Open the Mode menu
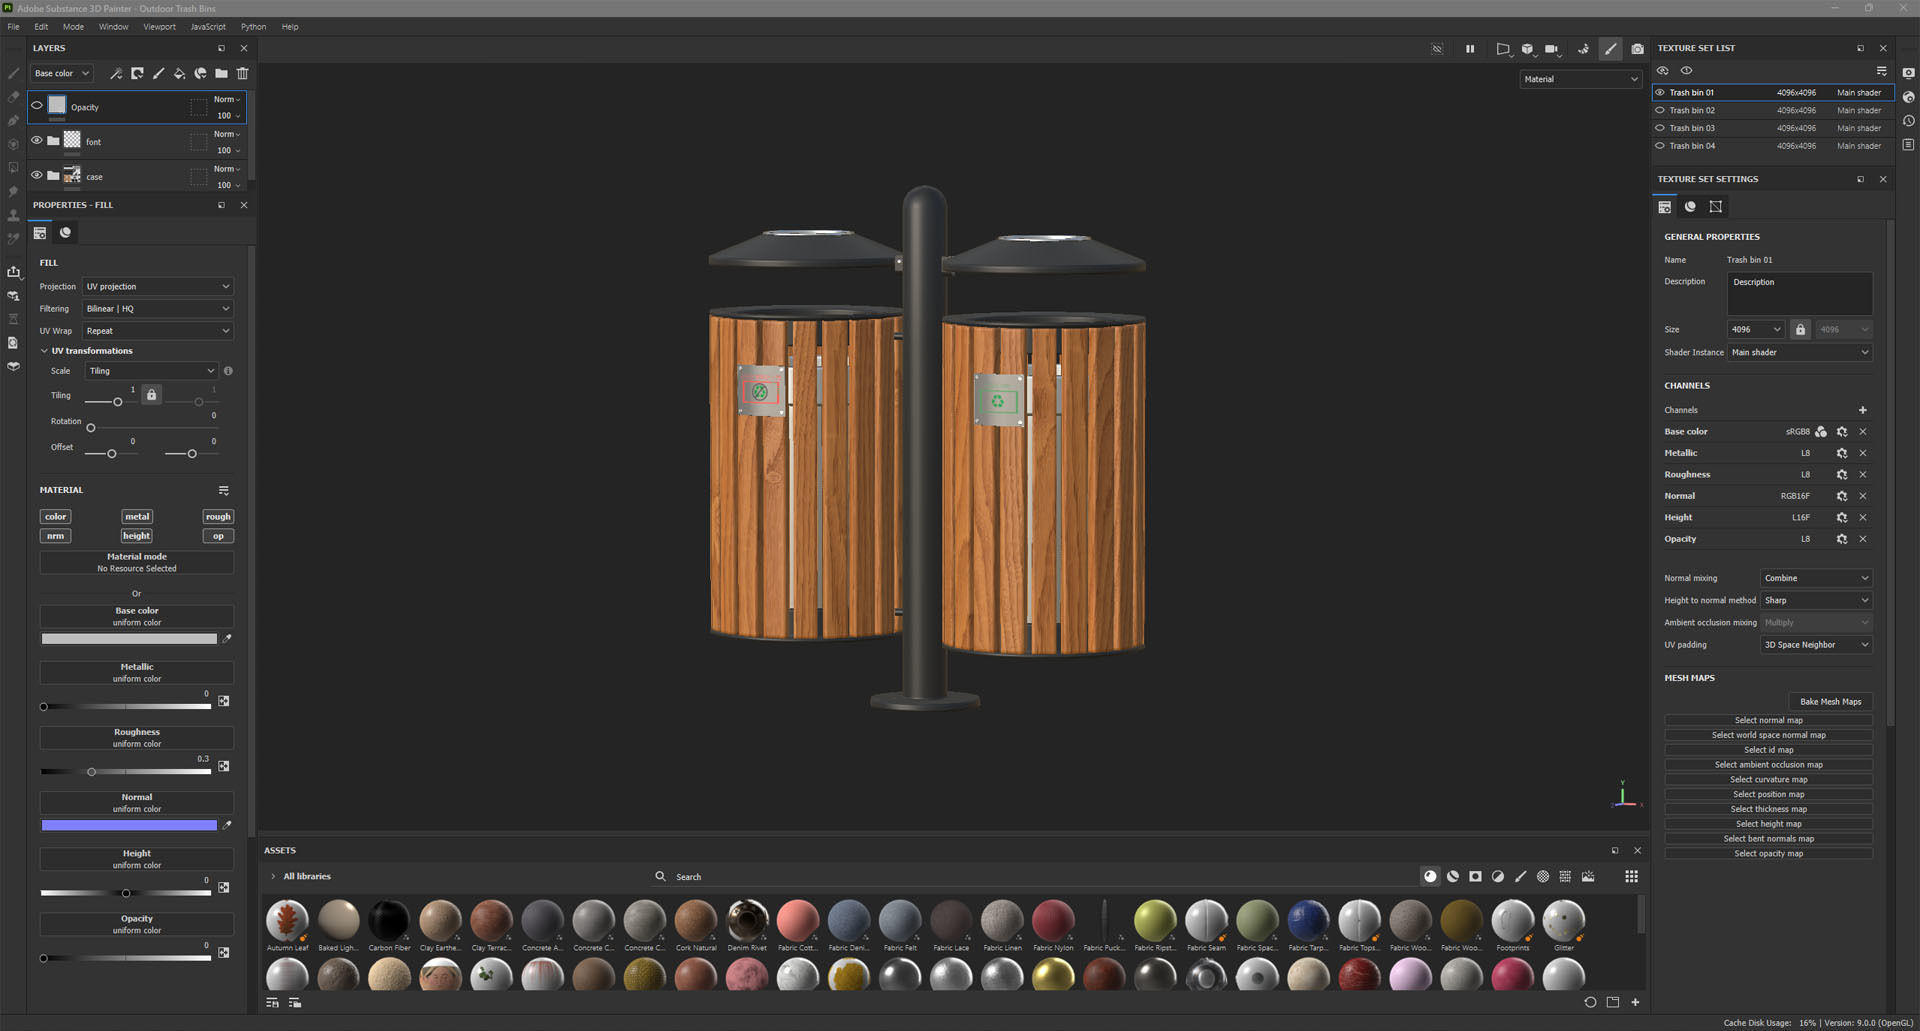The image size is (1920, 1031). tap(73, 27)
